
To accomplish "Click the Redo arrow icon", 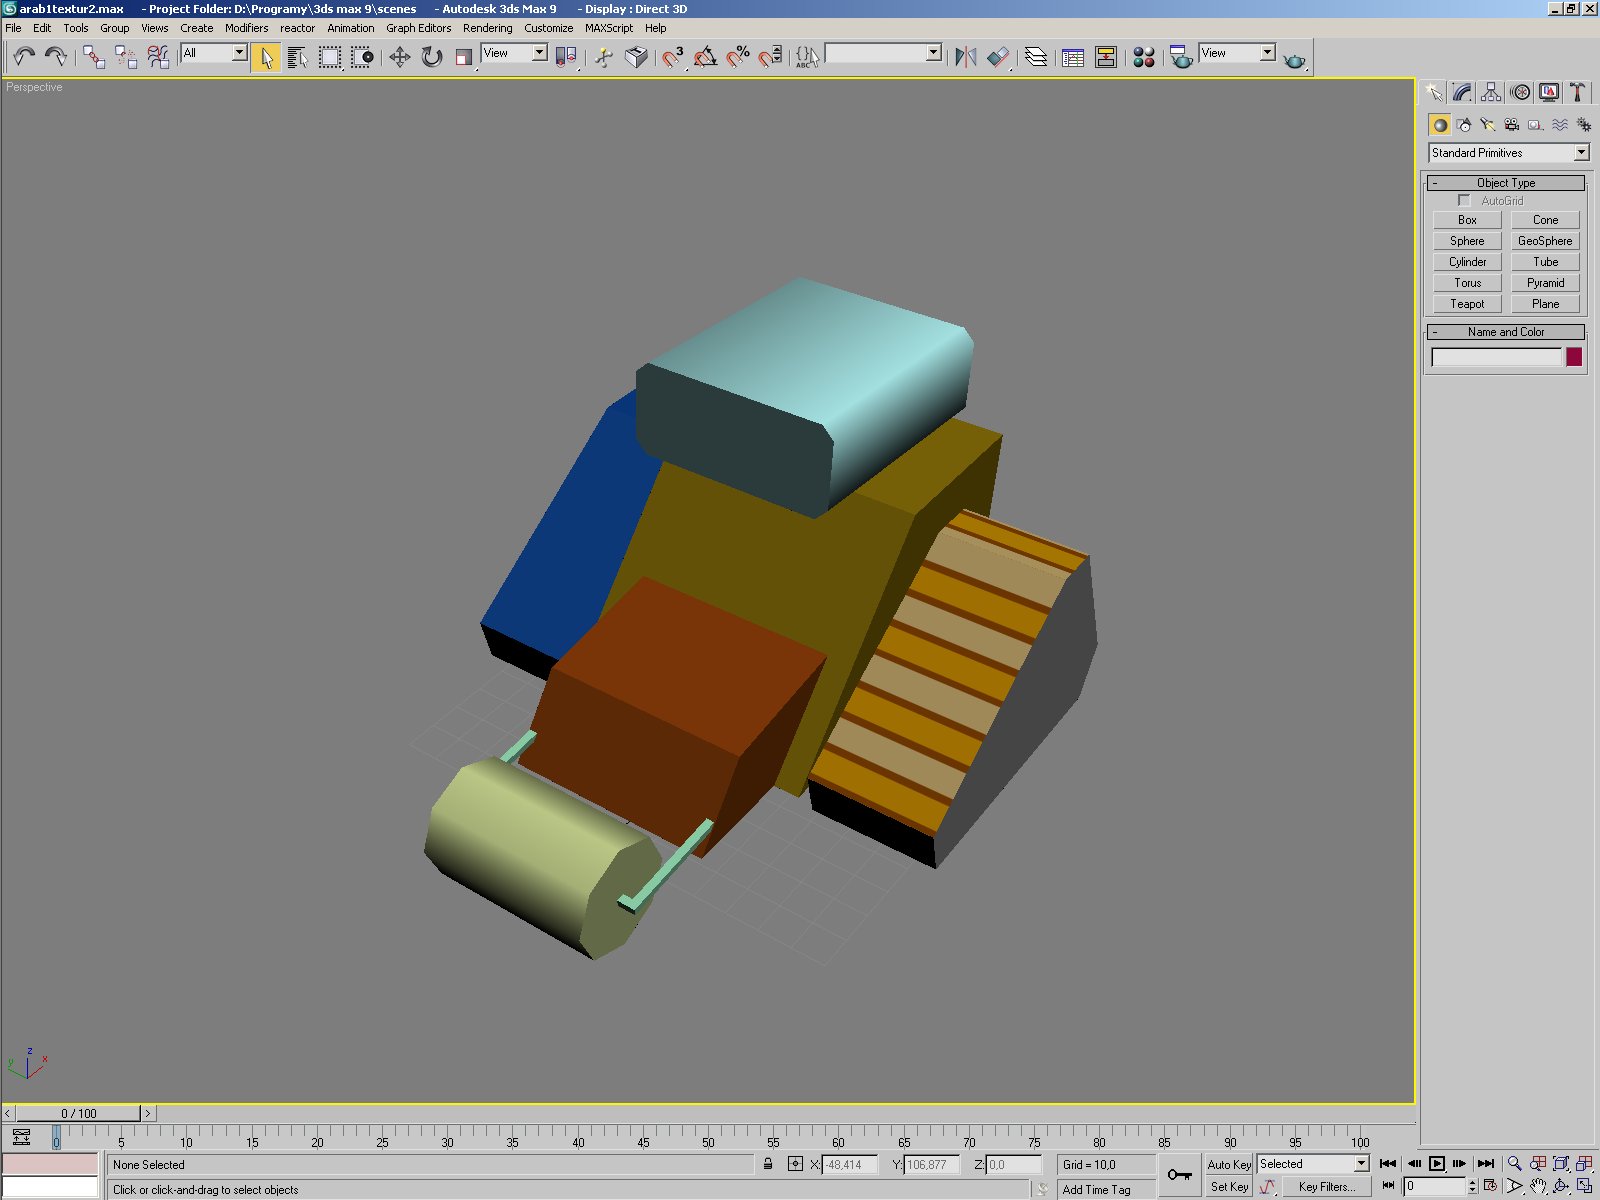I will pyautogui.click(x=56, y=57).
